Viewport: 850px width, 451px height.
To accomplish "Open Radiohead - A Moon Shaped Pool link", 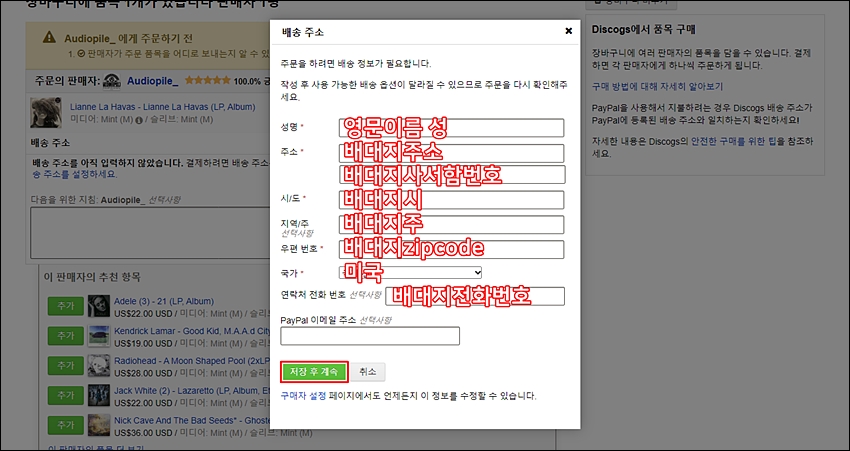I will point(192,361).
